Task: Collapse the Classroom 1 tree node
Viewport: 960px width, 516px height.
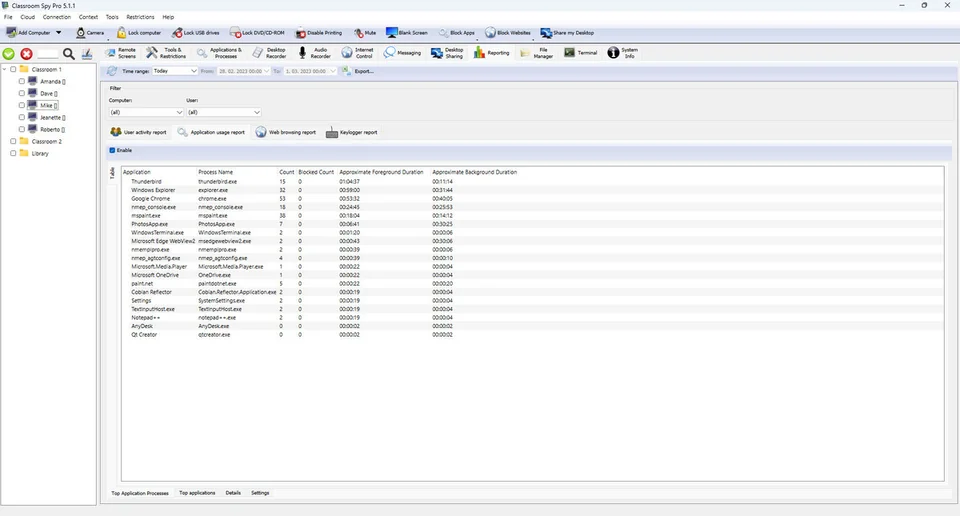Action: [5, 69]
